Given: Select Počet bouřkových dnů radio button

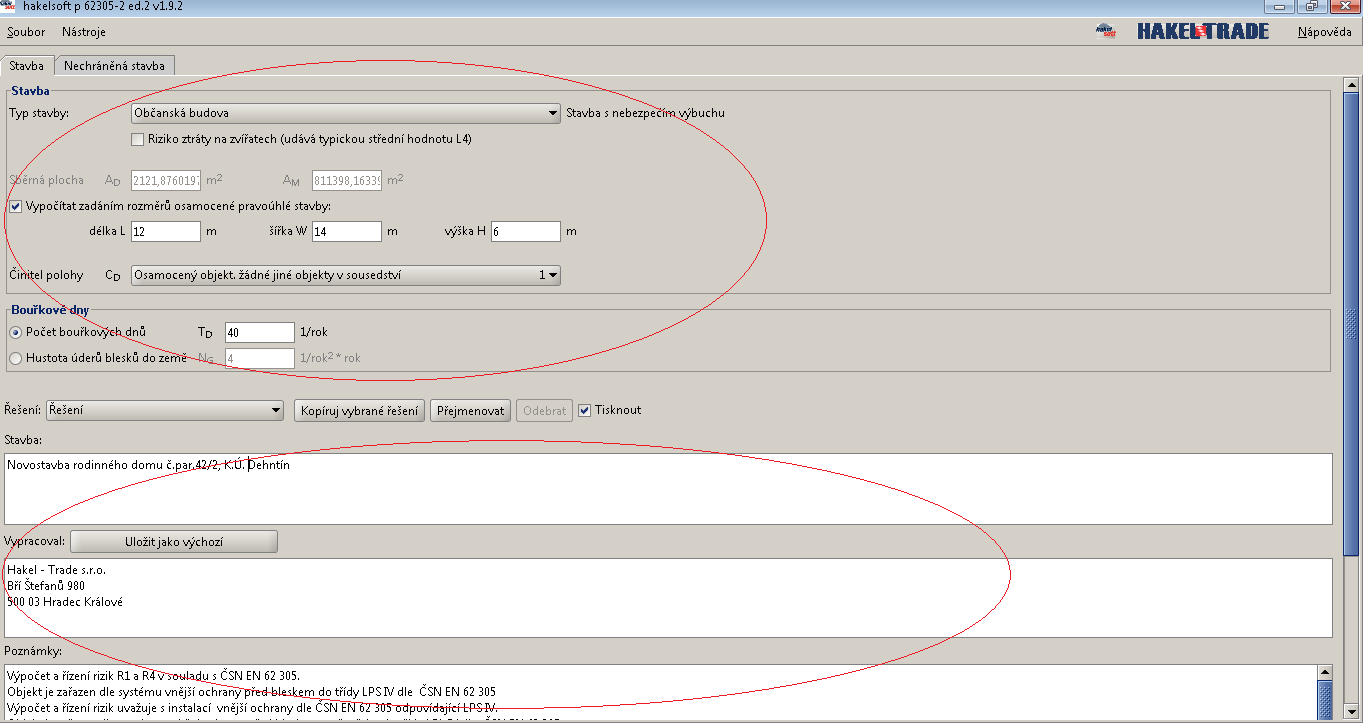Looking at the screenshot, I should (x=15, y=332).
